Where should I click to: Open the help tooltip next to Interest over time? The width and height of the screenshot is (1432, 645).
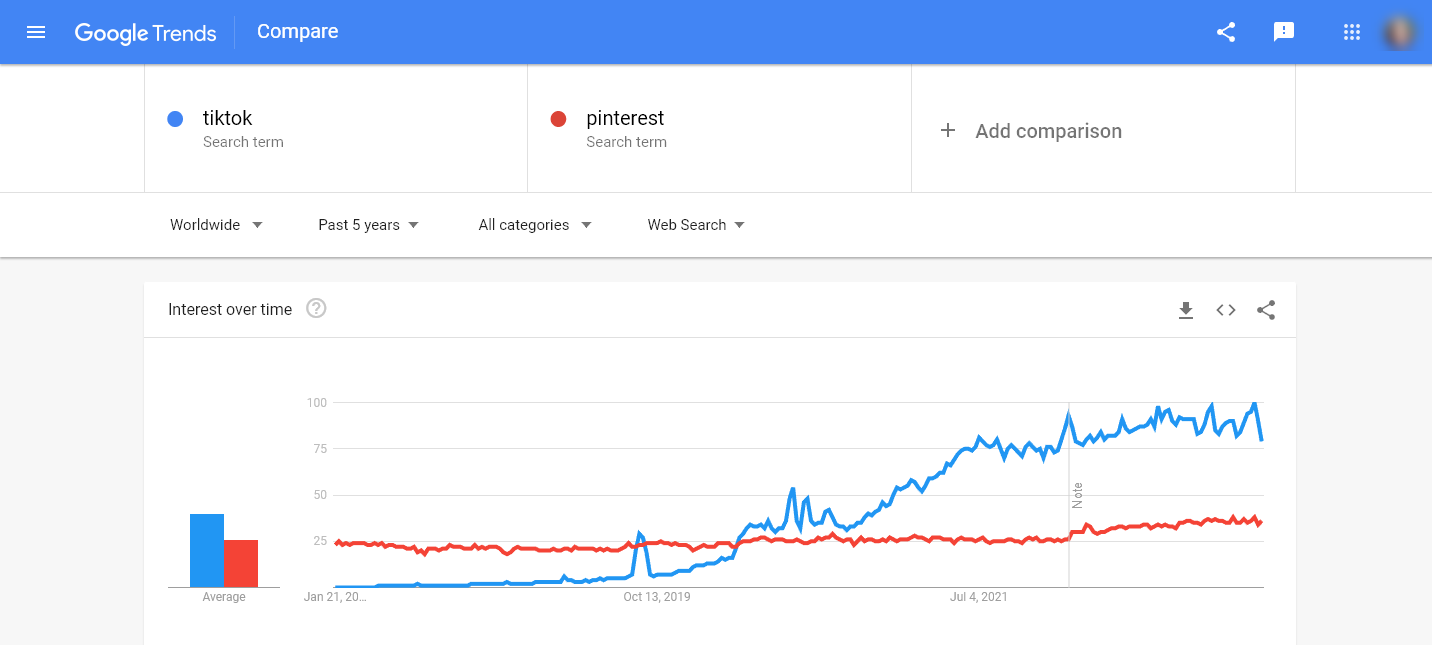click(316, 309)
